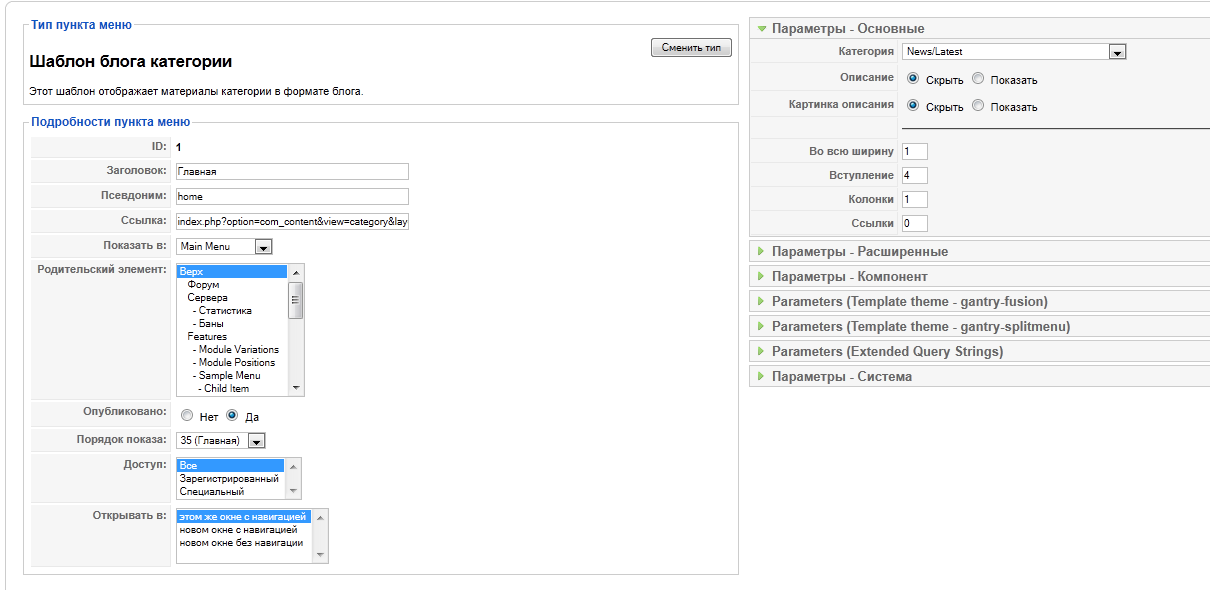Select Показать radio for Описание

pos(978,79)
